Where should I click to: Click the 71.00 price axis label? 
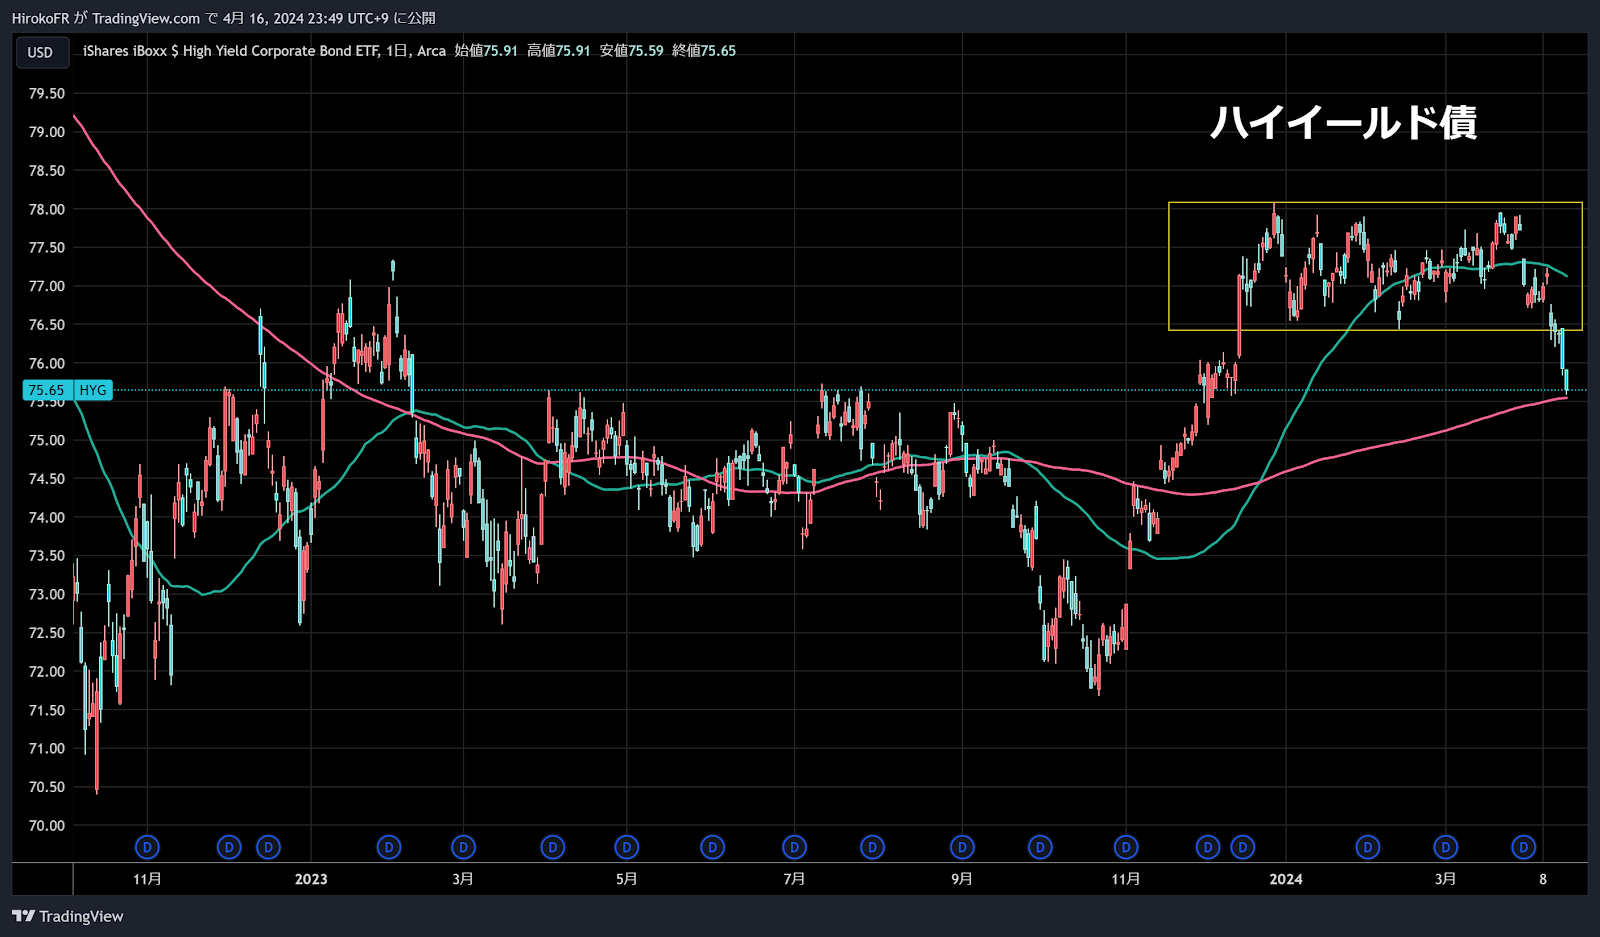tap(46, 748)
